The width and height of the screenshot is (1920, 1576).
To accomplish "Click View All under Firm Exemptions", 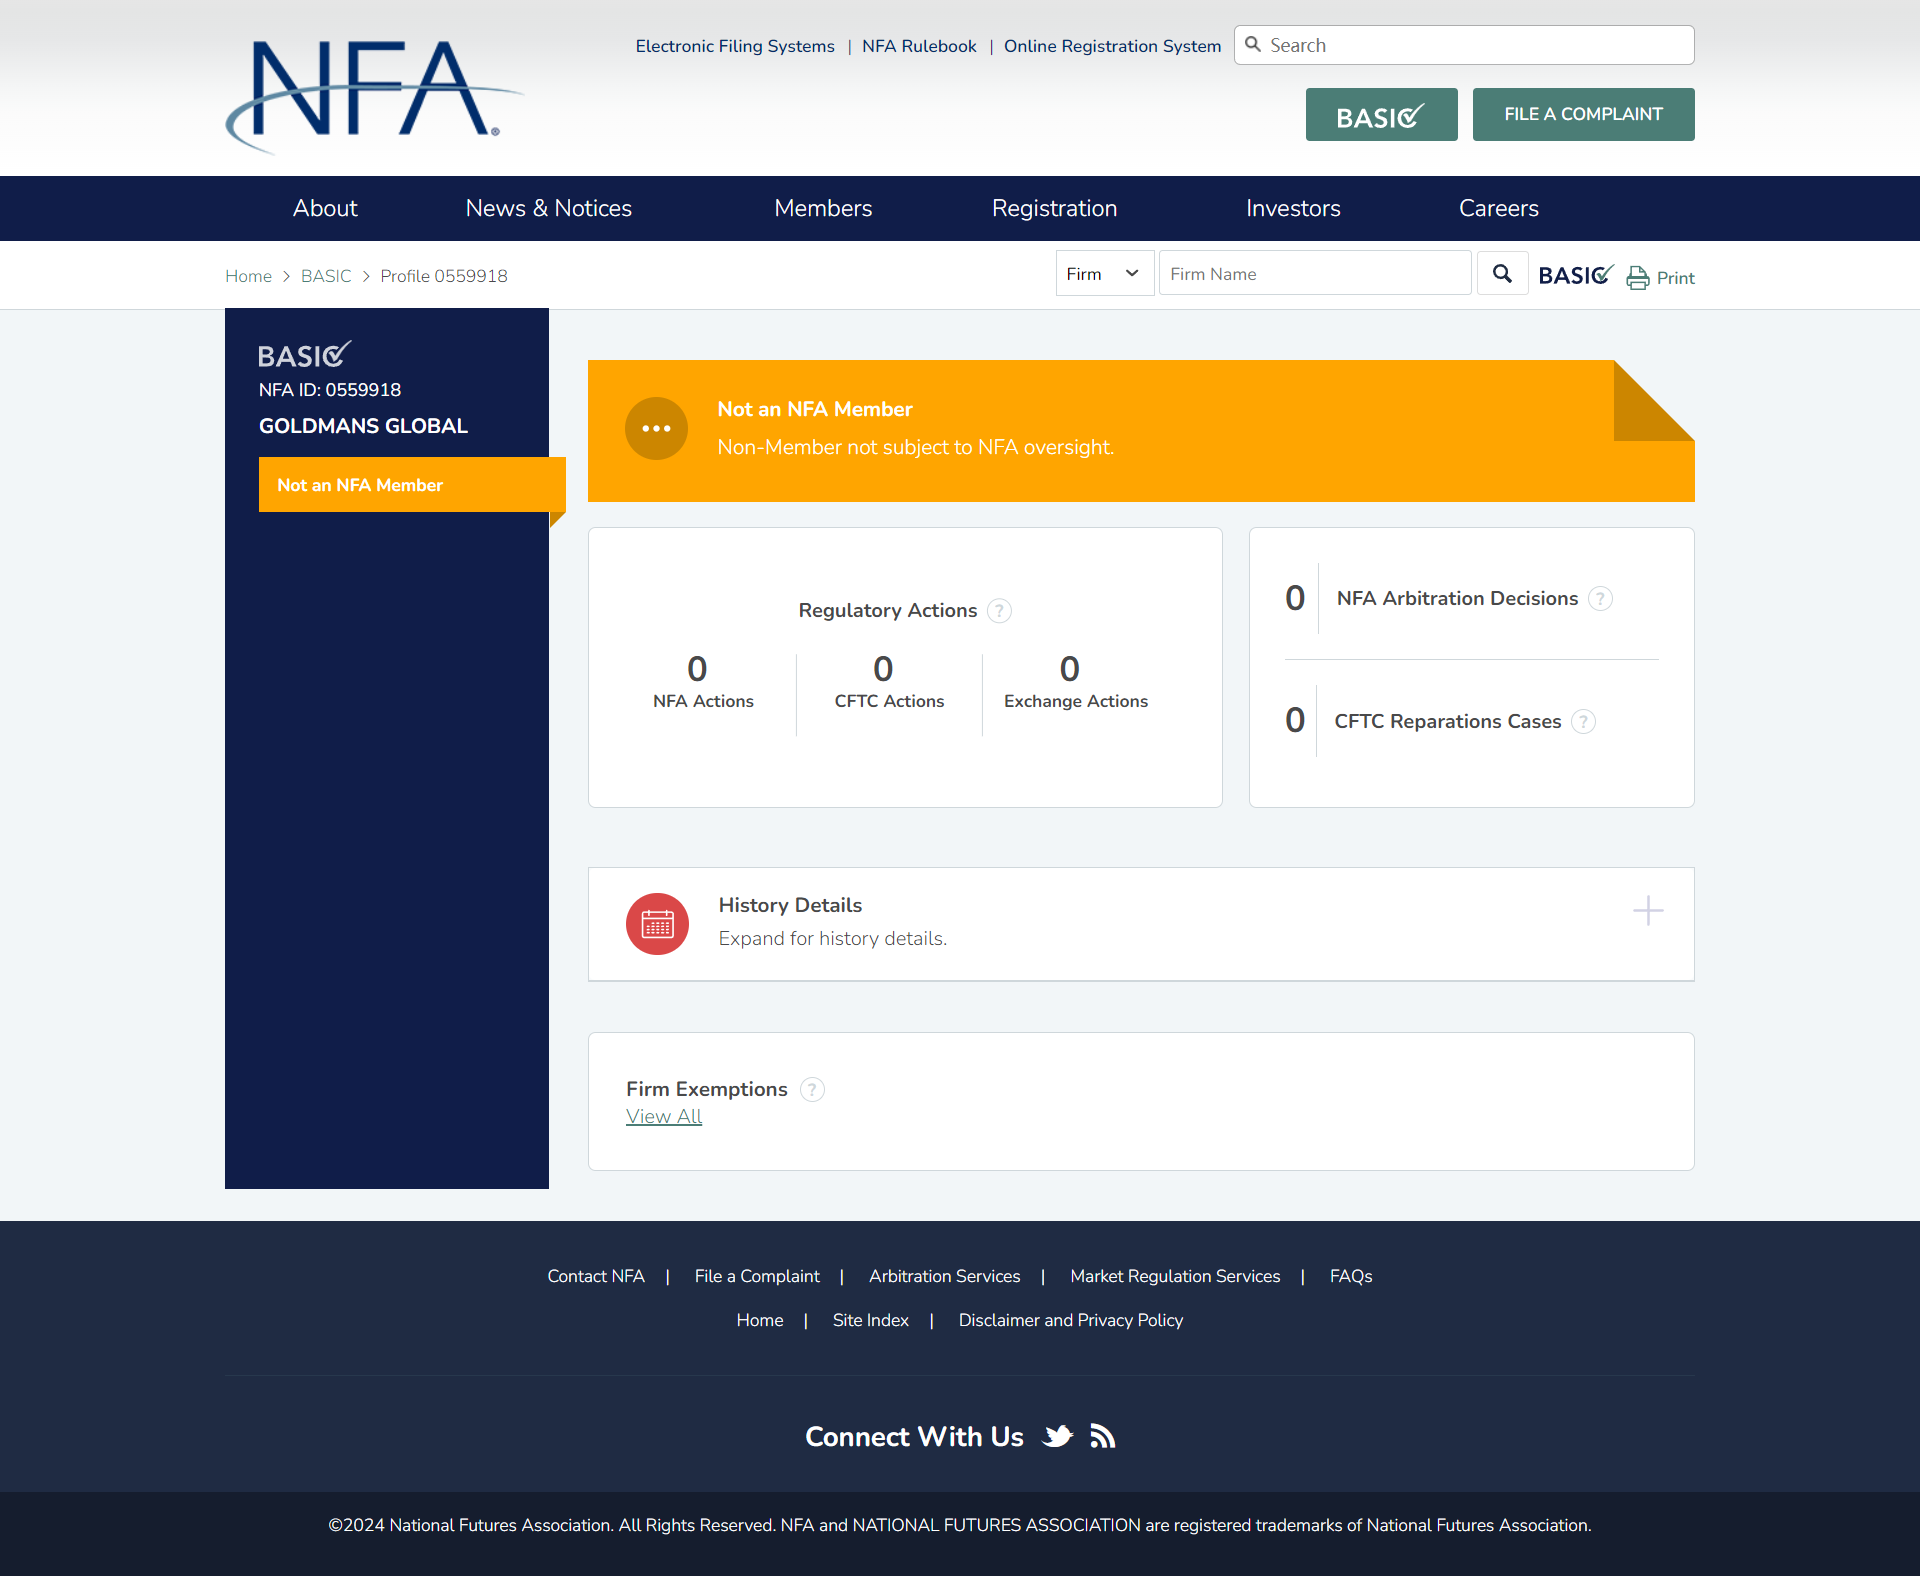I will (x=664, y=1117).
